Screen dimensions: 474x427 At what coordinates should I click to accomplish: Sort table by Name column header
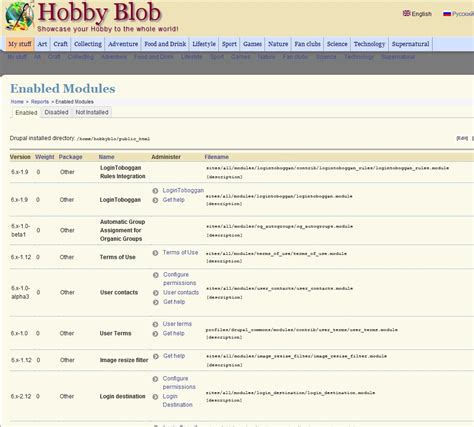pos(106,157)
